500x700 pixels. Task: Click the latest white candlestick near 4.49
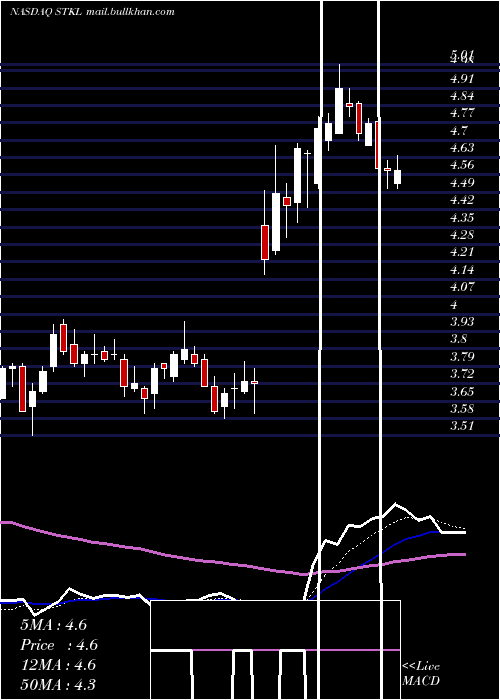(397, 177)
